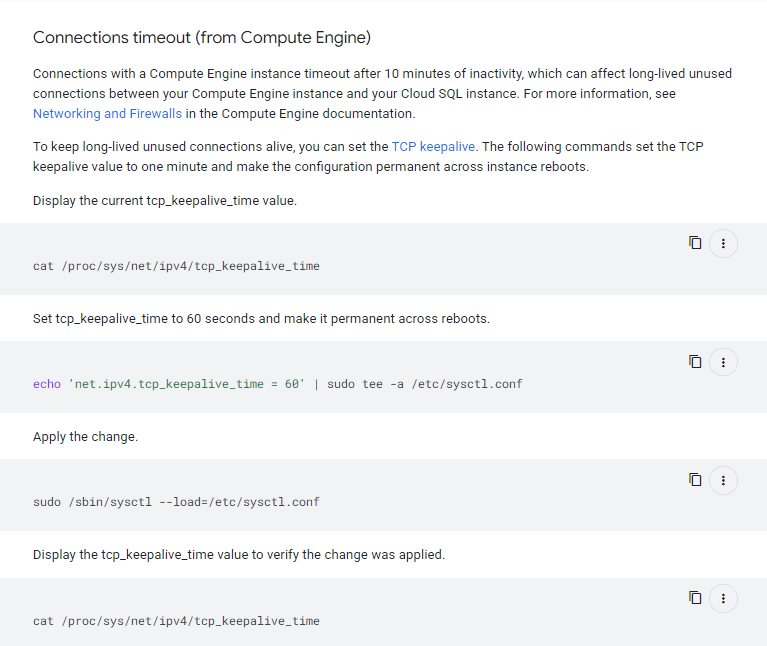767x646 pixels.
Task: Click 'Display the current tcp_keepalive_time value.' sentence
Action: [164, 201]
